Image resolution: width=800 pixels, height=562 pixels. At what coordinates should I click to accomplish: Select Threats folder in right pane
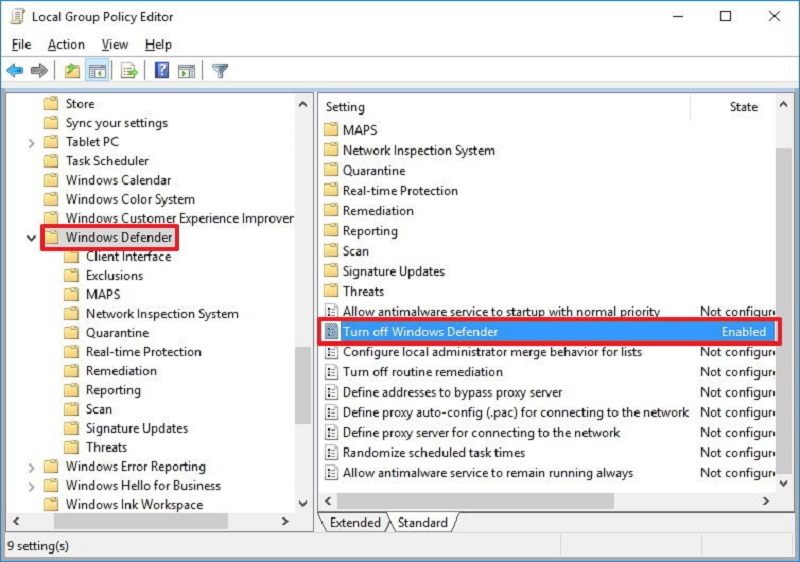coord(363,291)
